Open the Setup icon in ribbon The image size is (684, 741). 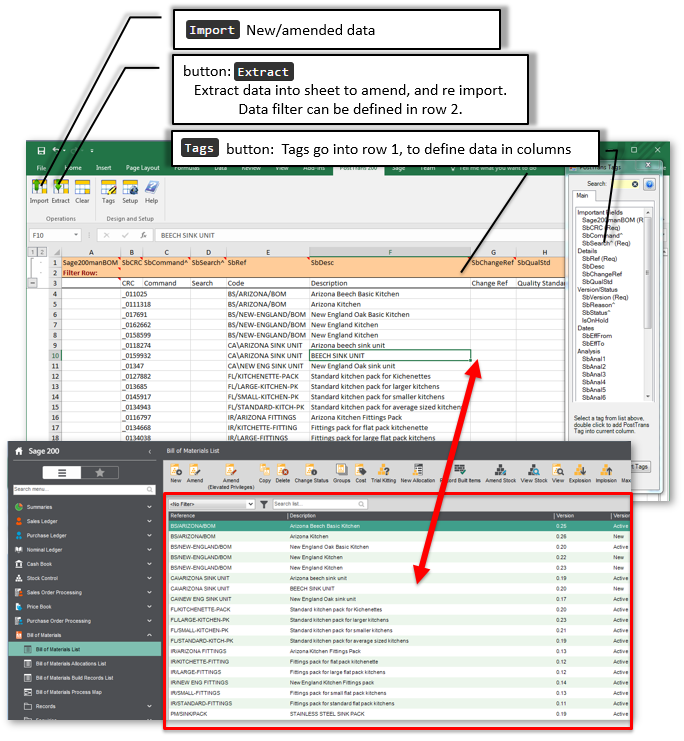tap(130, 188)
